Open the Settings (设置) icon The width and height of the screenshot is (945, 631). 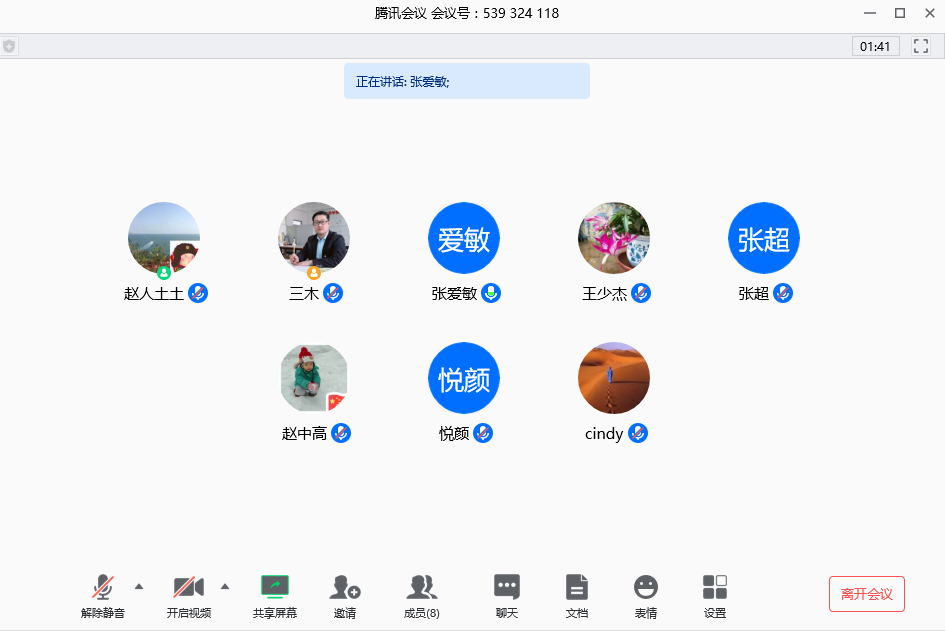(715, 588)
